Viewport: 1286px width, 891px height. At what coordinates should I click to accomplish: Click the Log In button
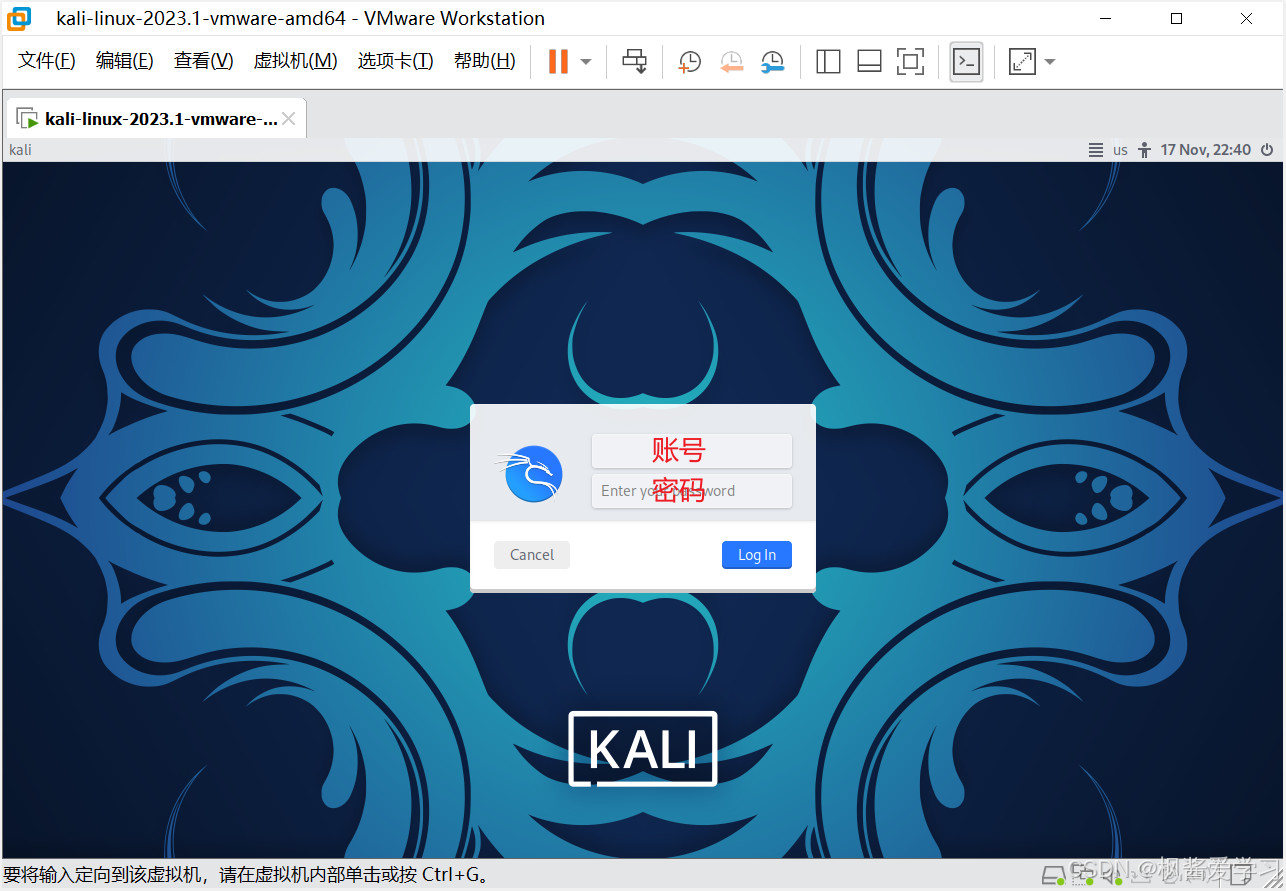tap(757, 555)
